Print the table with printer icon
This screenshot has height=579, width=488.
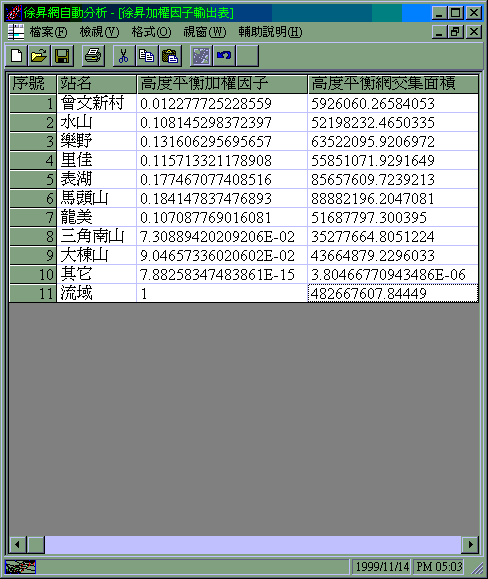tap(93, 56)
